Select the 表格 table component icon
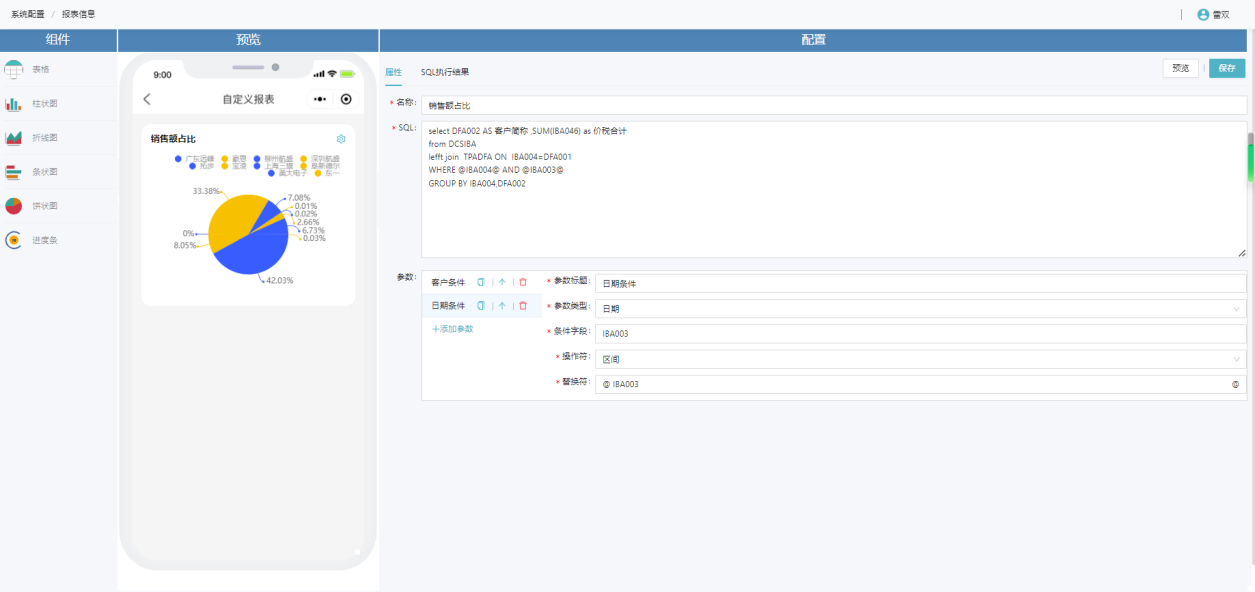This screenshot has width=1255, height=592. point(13,69)
